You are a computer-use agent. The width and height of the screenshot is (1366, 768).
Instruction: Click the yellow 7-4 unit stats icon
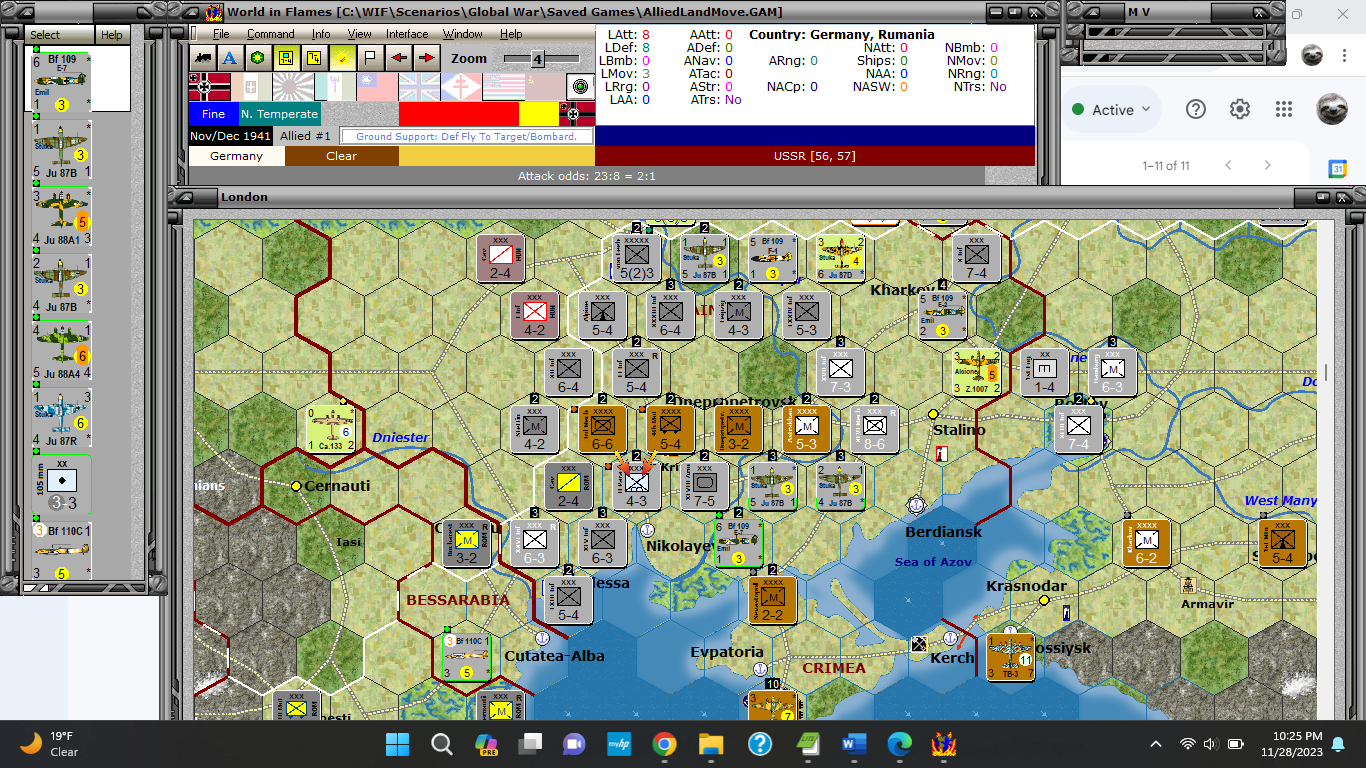tap(315, 58)
